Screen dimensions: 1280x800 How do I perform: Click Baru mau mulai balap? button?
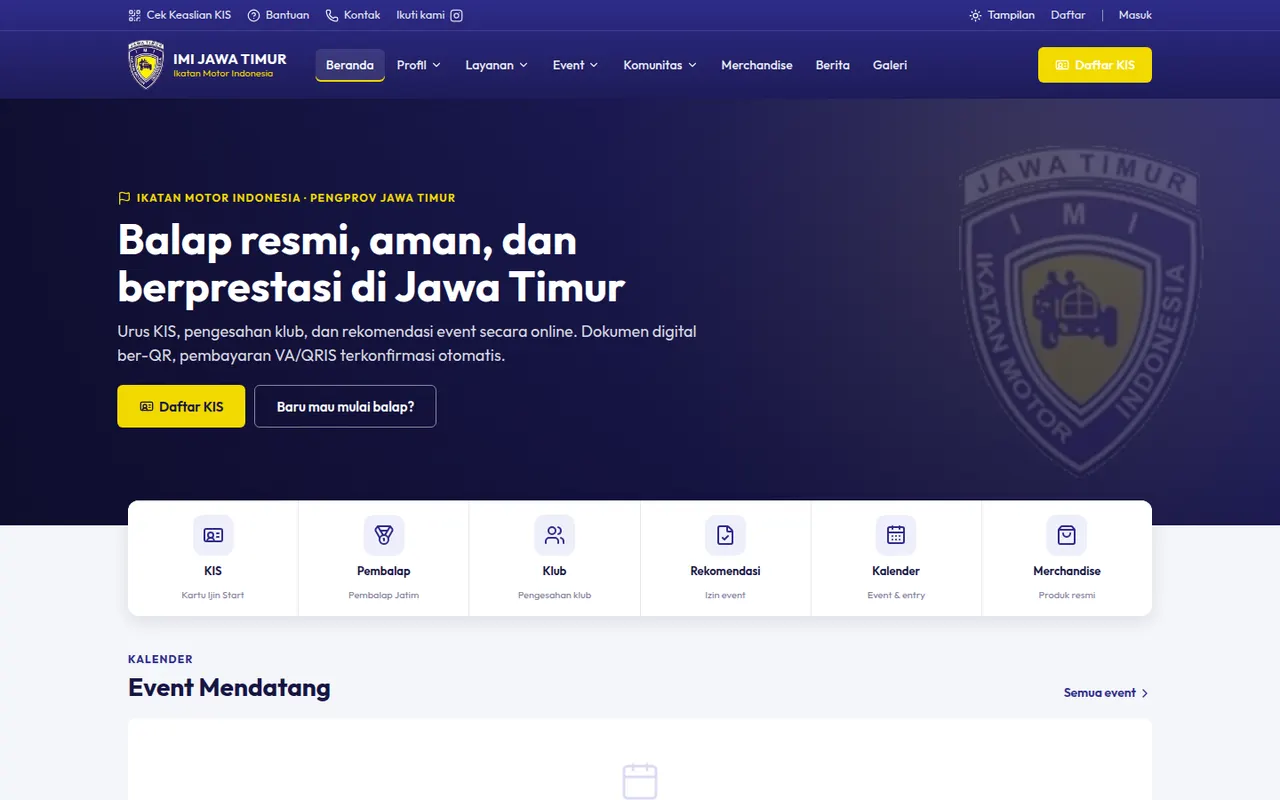(x=345, y=406)
